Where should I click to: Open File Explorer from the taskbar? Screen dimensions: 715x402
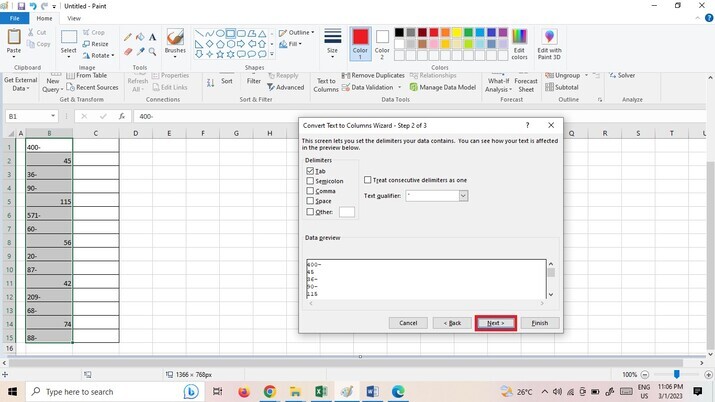tap(295, 392)
